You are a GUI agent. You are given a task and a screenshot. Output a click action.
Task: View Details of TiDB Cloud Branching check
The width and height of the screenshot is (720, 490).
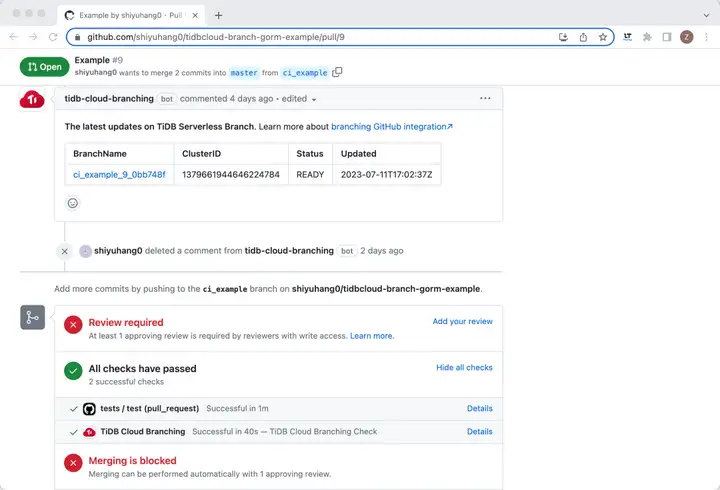click(479, 432)
